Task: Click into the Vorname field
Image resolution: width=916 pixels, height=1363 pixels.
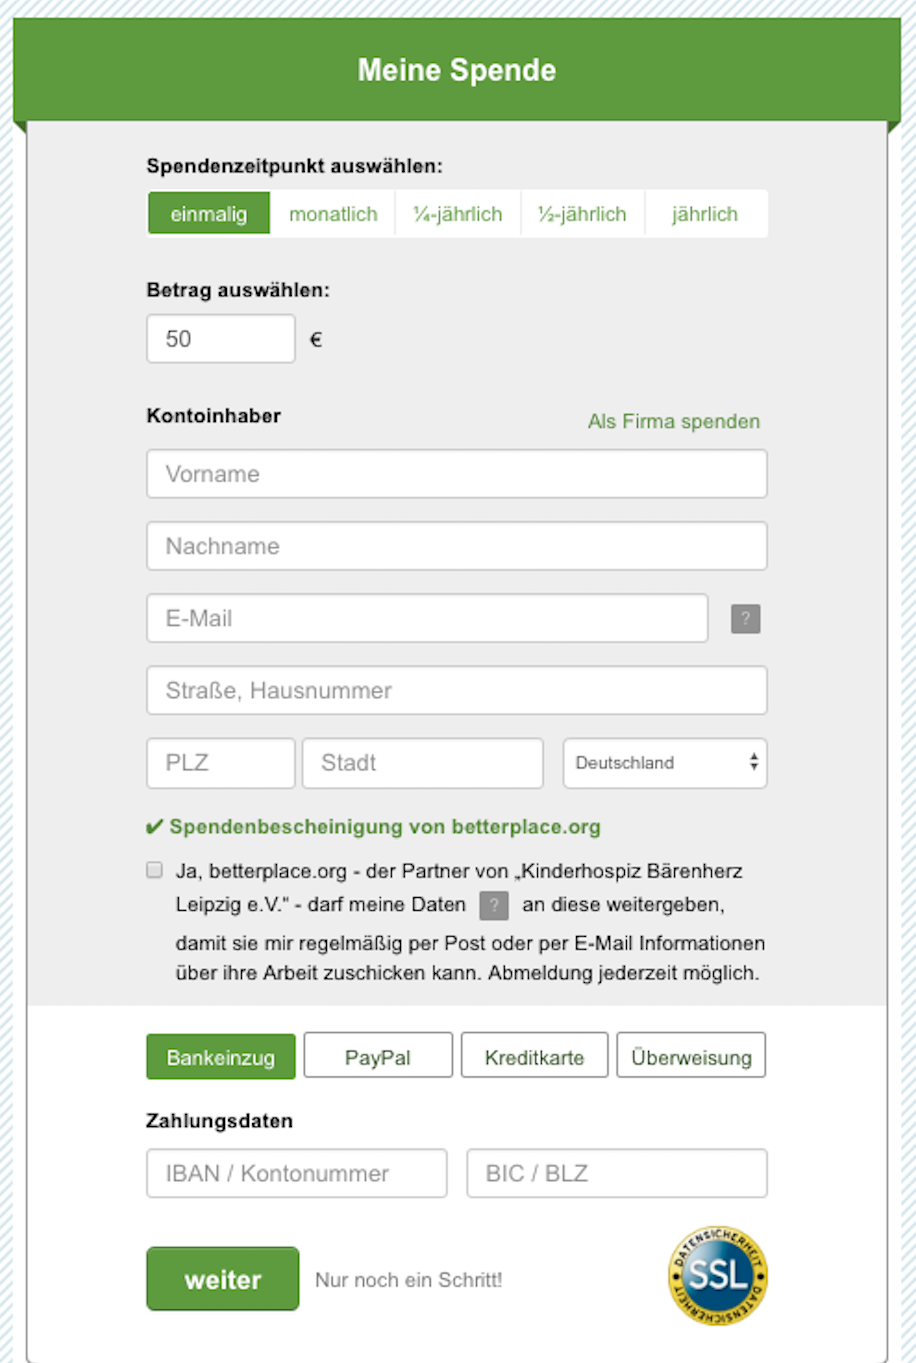Action: [x=457, y=474]
